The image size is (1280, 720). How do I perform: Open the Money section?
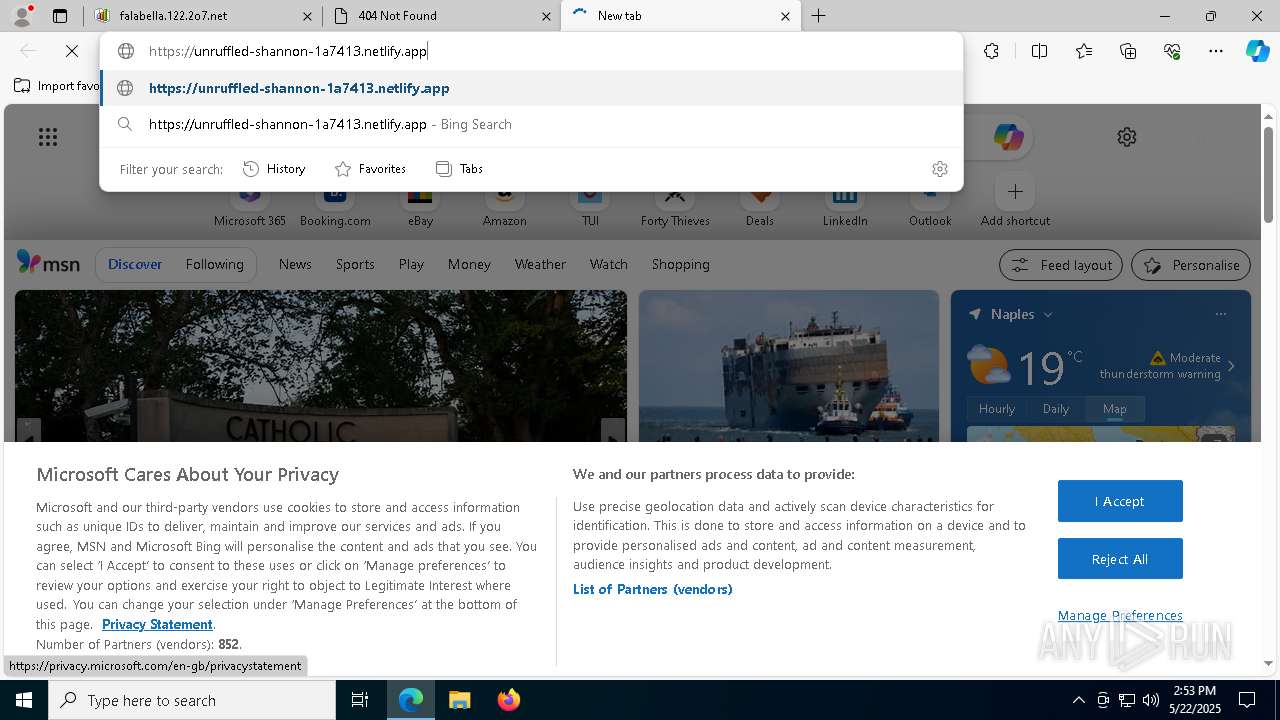(469, 264)
